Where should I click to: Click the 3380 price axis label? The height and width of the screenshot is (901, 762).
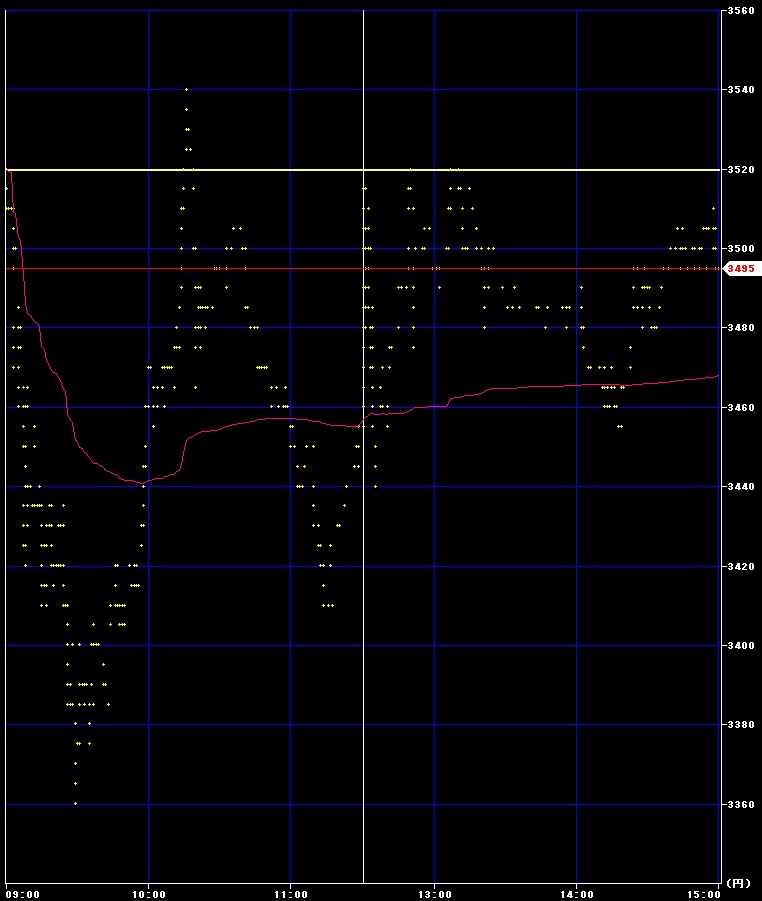point(741,725)
